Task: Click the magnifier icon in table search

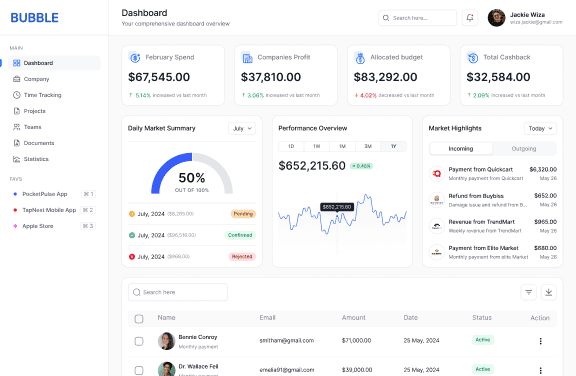Action: (x=137, y=292)
